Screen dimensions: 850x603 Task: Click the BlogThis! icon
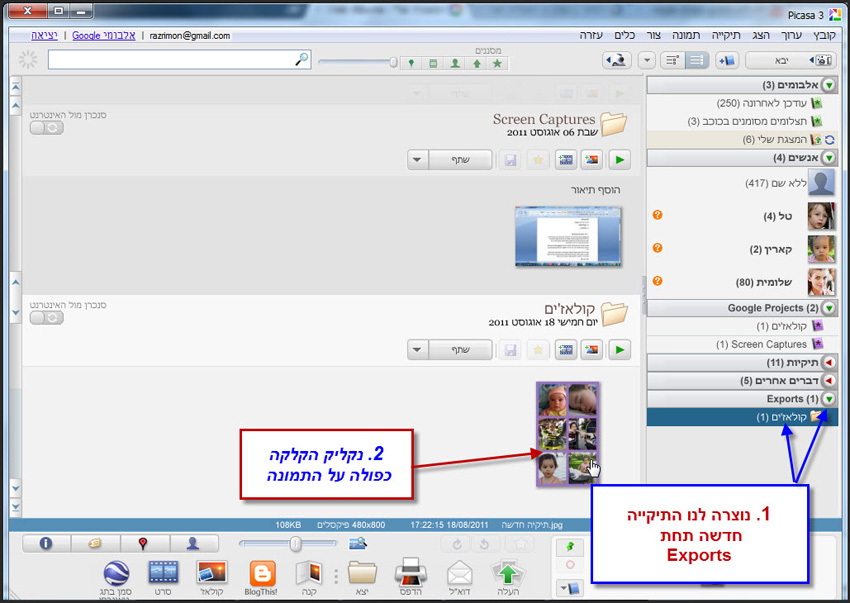click(261, 578)
